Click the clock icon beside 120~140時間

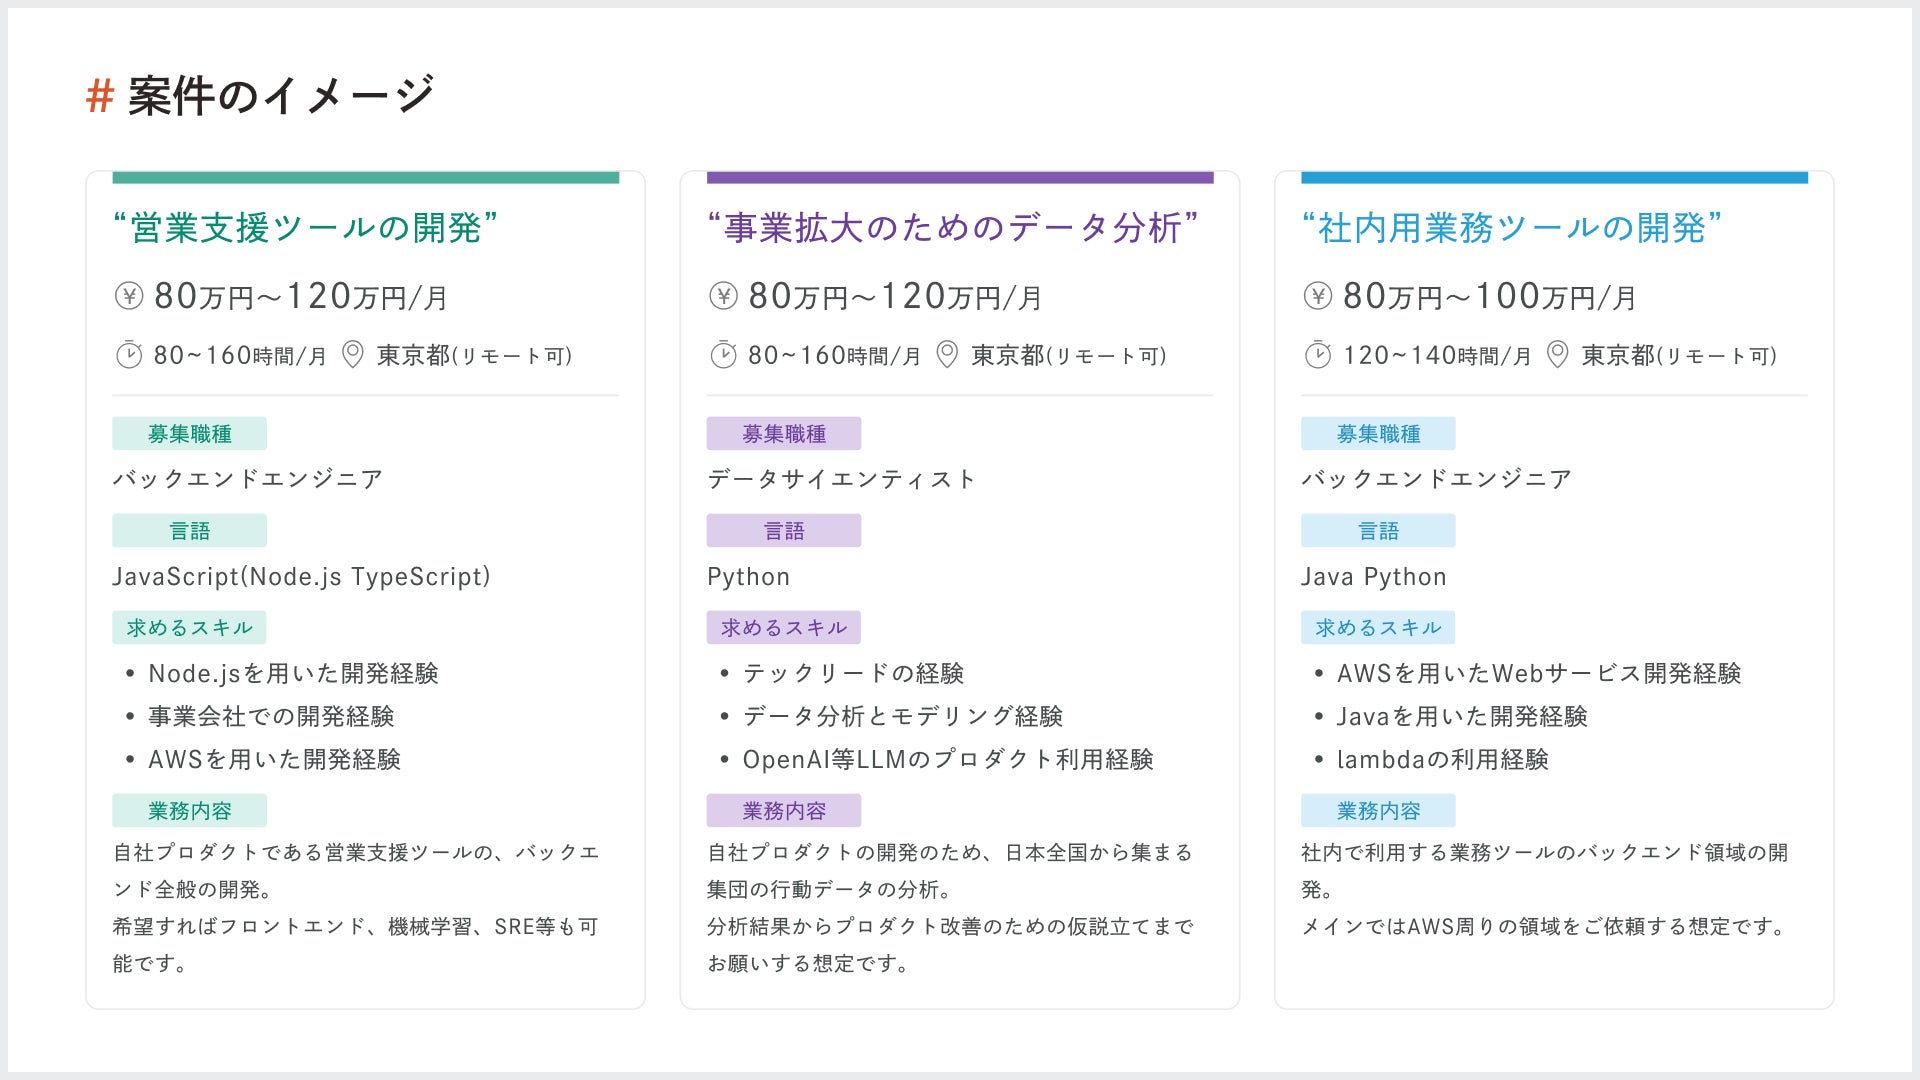tap(1318, 355)
